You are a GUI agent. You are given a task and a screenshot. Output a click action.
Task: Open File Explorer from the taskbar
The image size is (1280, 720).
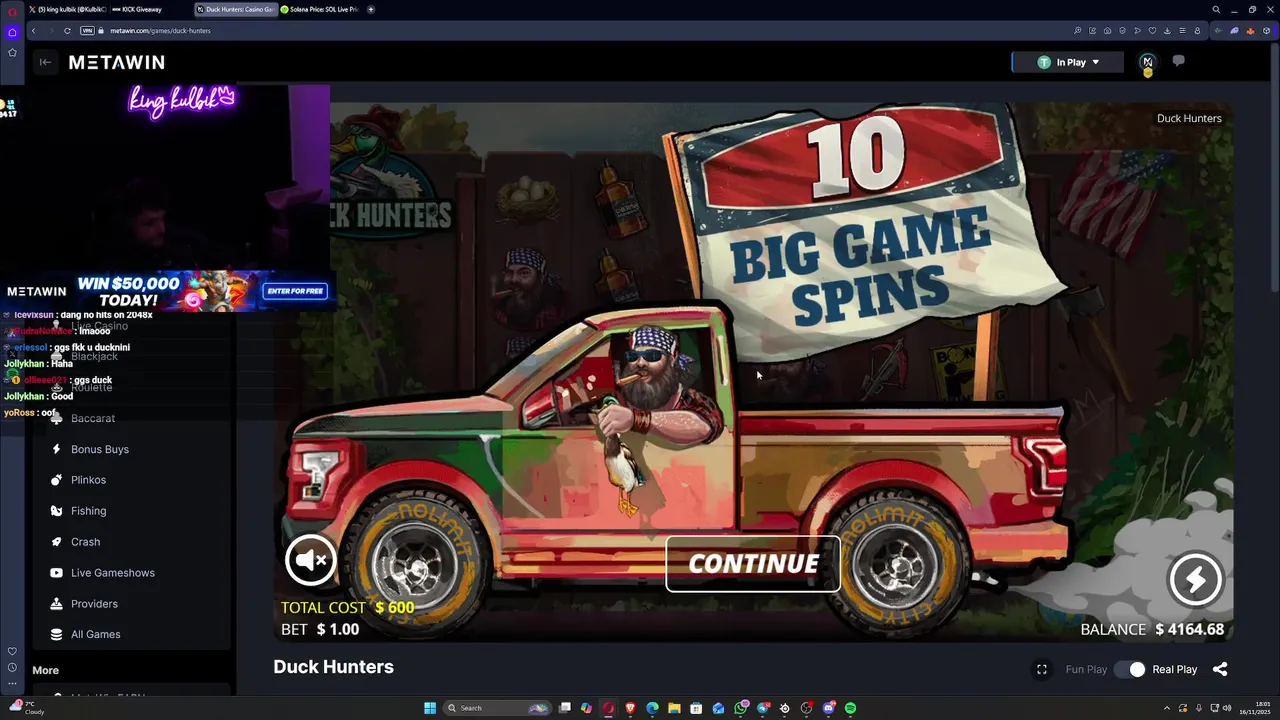674,708
